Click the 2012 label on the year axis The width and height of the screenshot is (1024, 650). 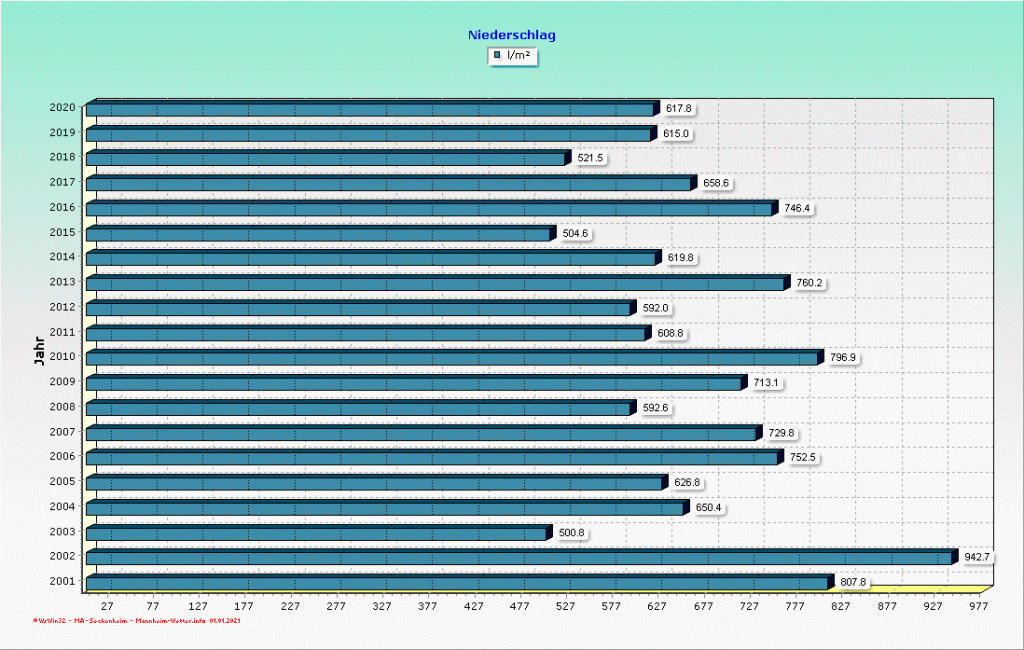click(62, 306)
